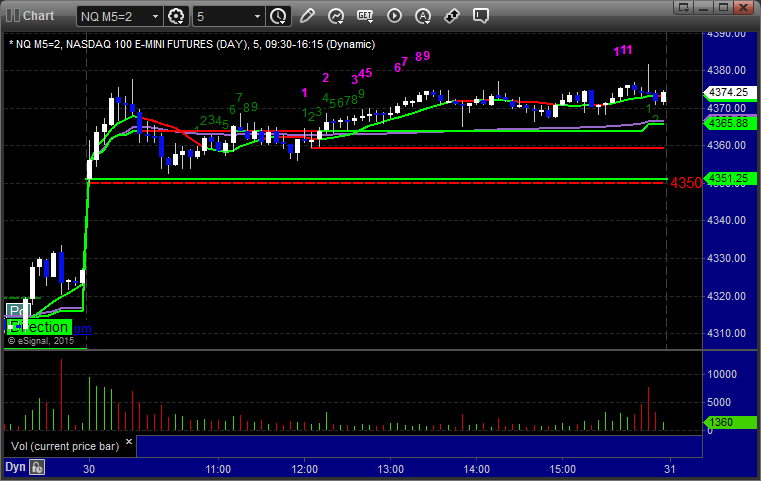
Task: Click the magenta 111 count marker
Action: [x=623, y=50]
